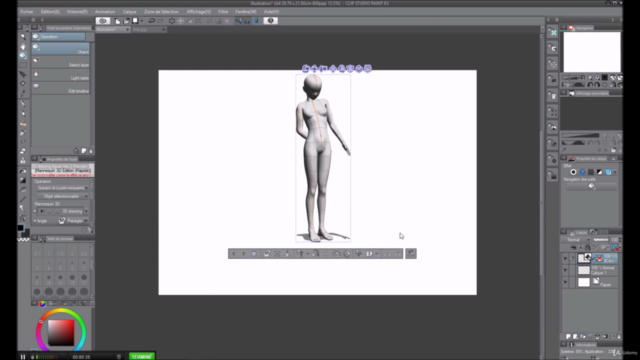Image resolution: width=640 pixels, height=360 pixels.
Task: Open the Objet sélectionnable dropdown
Action: coord(63,196)
